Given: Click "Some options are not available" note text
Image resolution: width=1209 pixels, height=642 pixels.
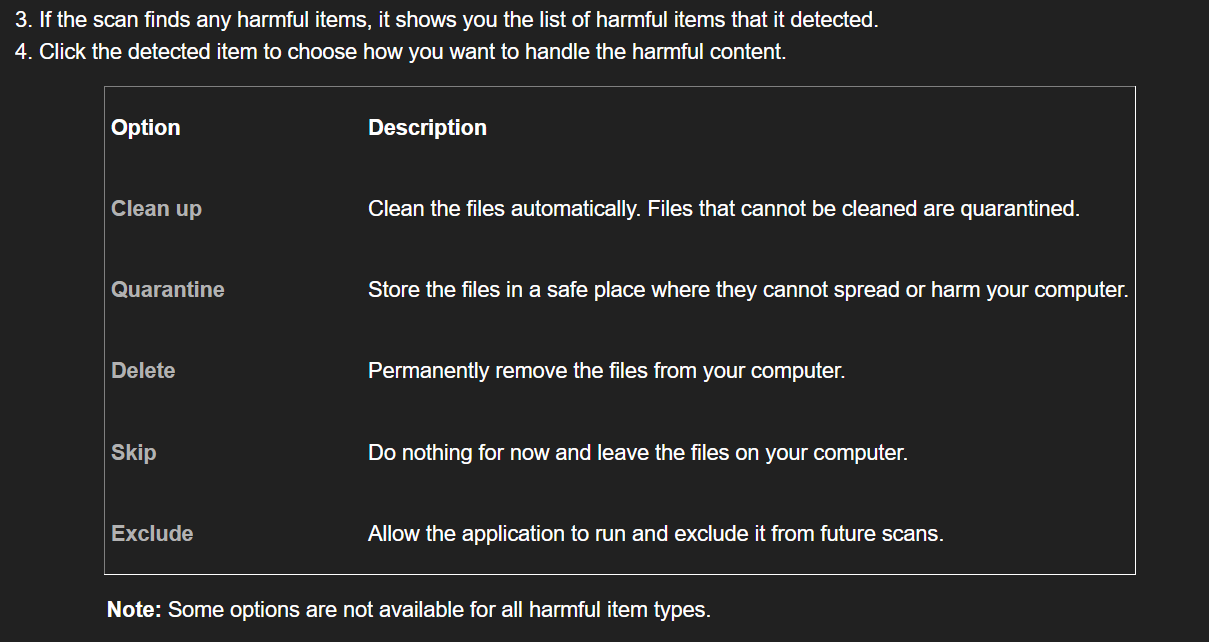Looking at the screenshot, I should tap(439, 609).
